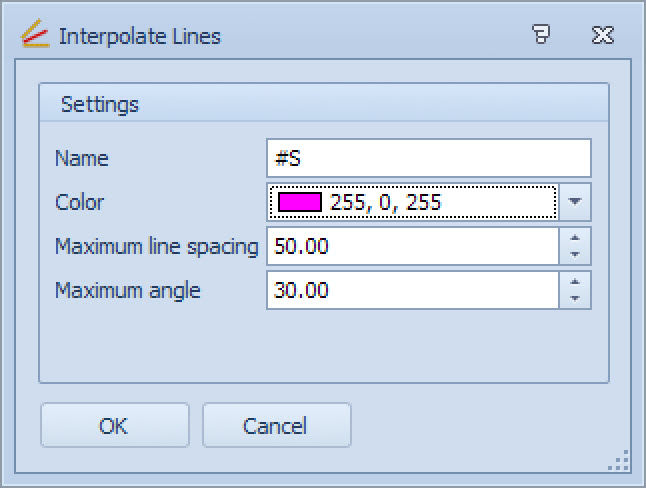Click the Maximum line spacing label

tap(157, 246)
